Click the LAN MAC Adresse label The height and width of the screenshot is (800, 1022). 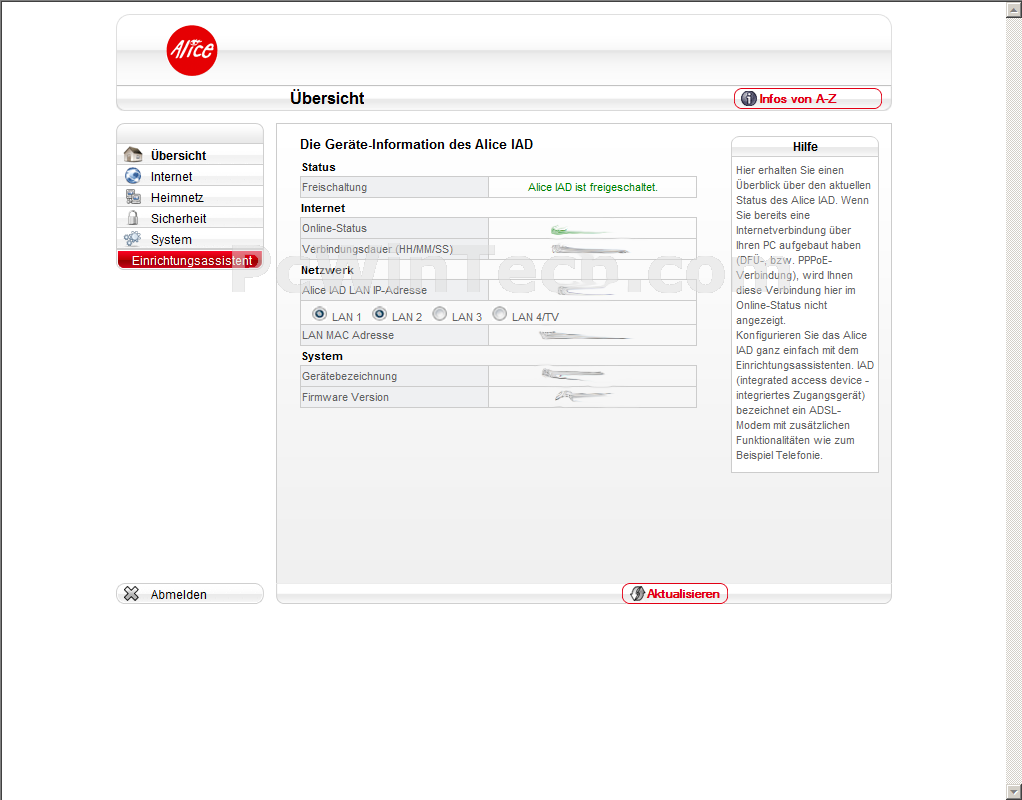pos(348,335)
